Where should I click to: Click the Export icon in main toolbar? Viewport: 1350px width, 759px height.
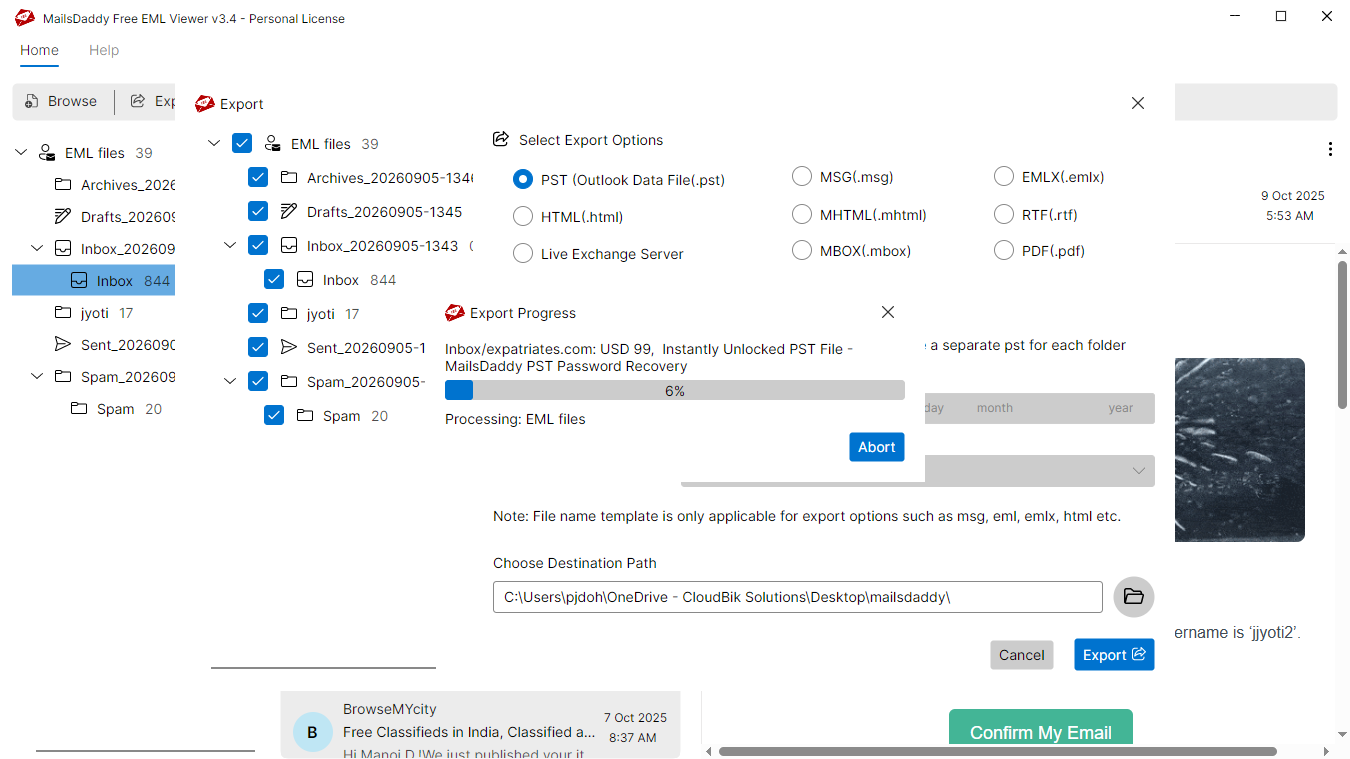[x=138, y=101]
